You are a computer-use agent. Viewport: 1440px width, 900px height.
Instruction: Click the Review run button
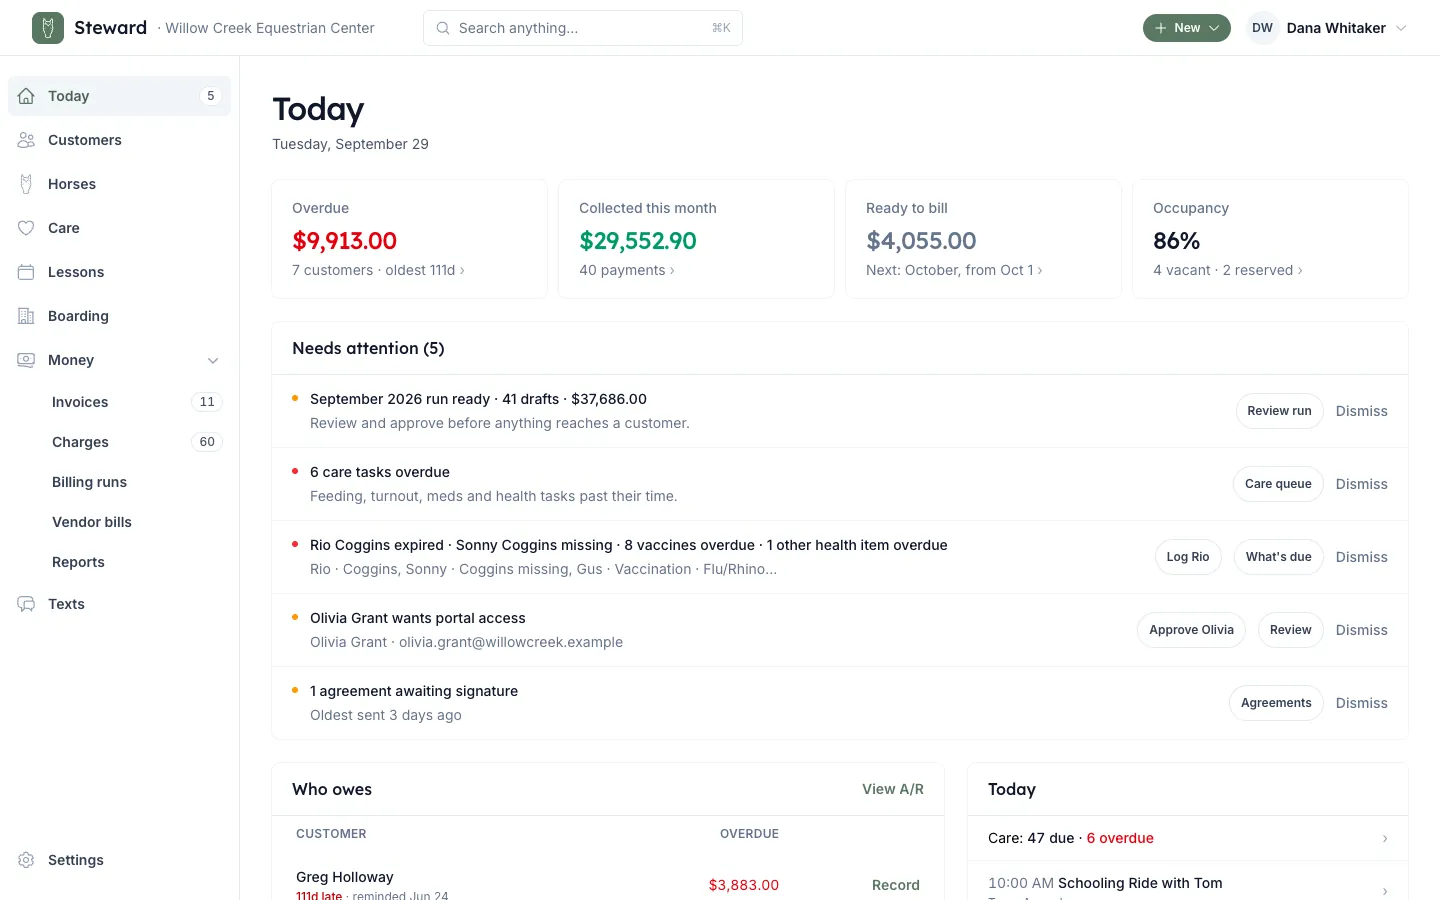tap(1279, 411)
